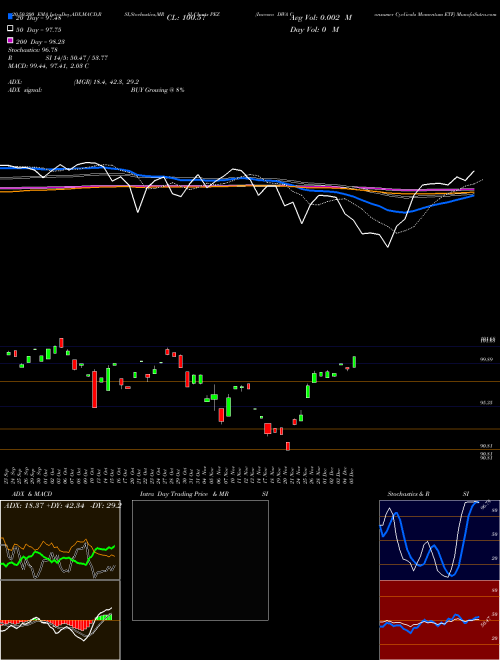This screenshot has height=660, width=500.
Task: Click the MACD histogram chart thumbnail
Action: click(60, 620)
